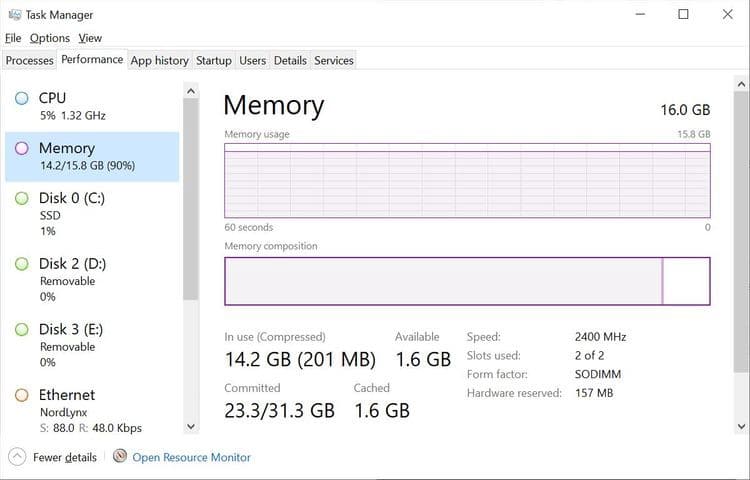Collapse view with Fewer details arrow
The height and width of the screenshot is (480, 750).
click(x=17, y=457)
